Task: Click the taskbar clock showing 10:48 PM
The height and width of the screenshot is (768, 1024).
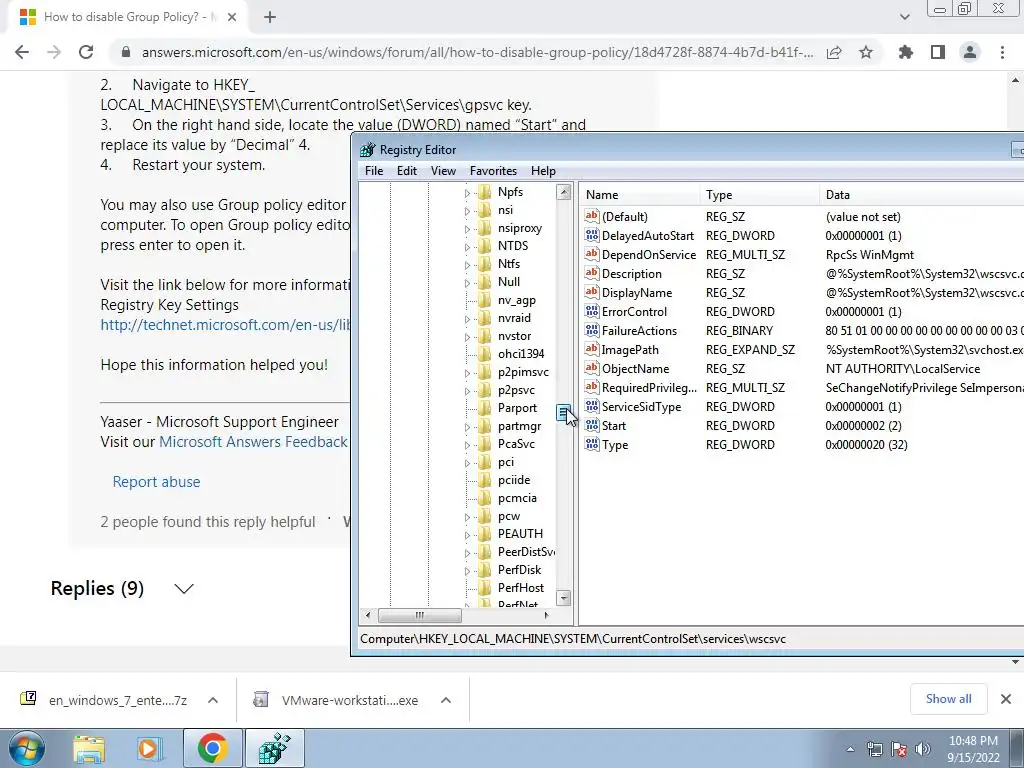Action: click(x=973, y=749)
